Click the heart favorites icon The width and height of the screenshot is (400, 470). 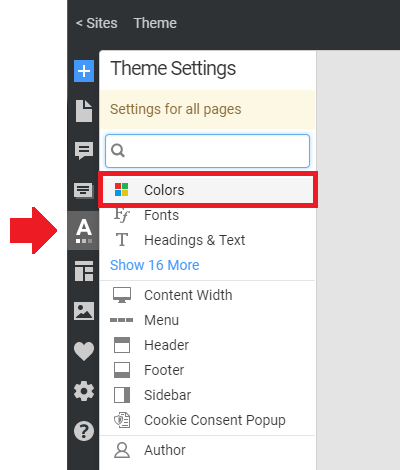(x=84, y=351)
